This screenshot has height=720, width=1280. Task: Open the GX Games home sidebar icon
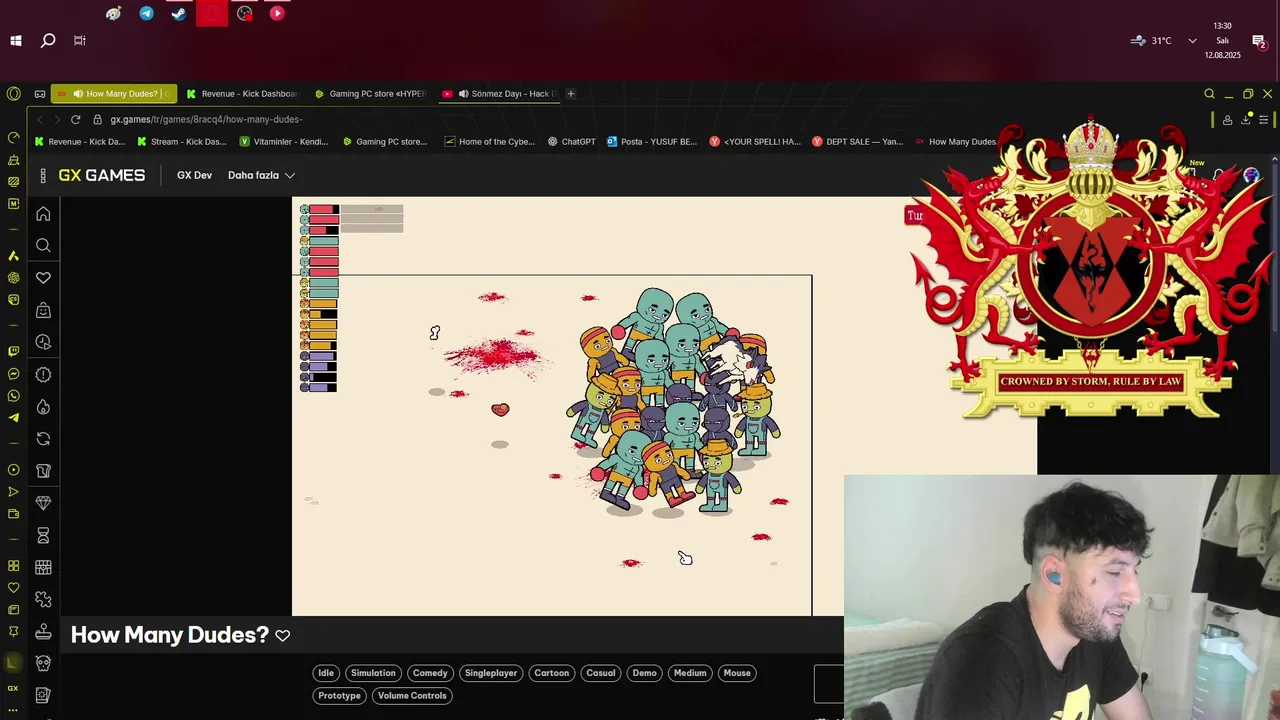click(x=43, y=213)
